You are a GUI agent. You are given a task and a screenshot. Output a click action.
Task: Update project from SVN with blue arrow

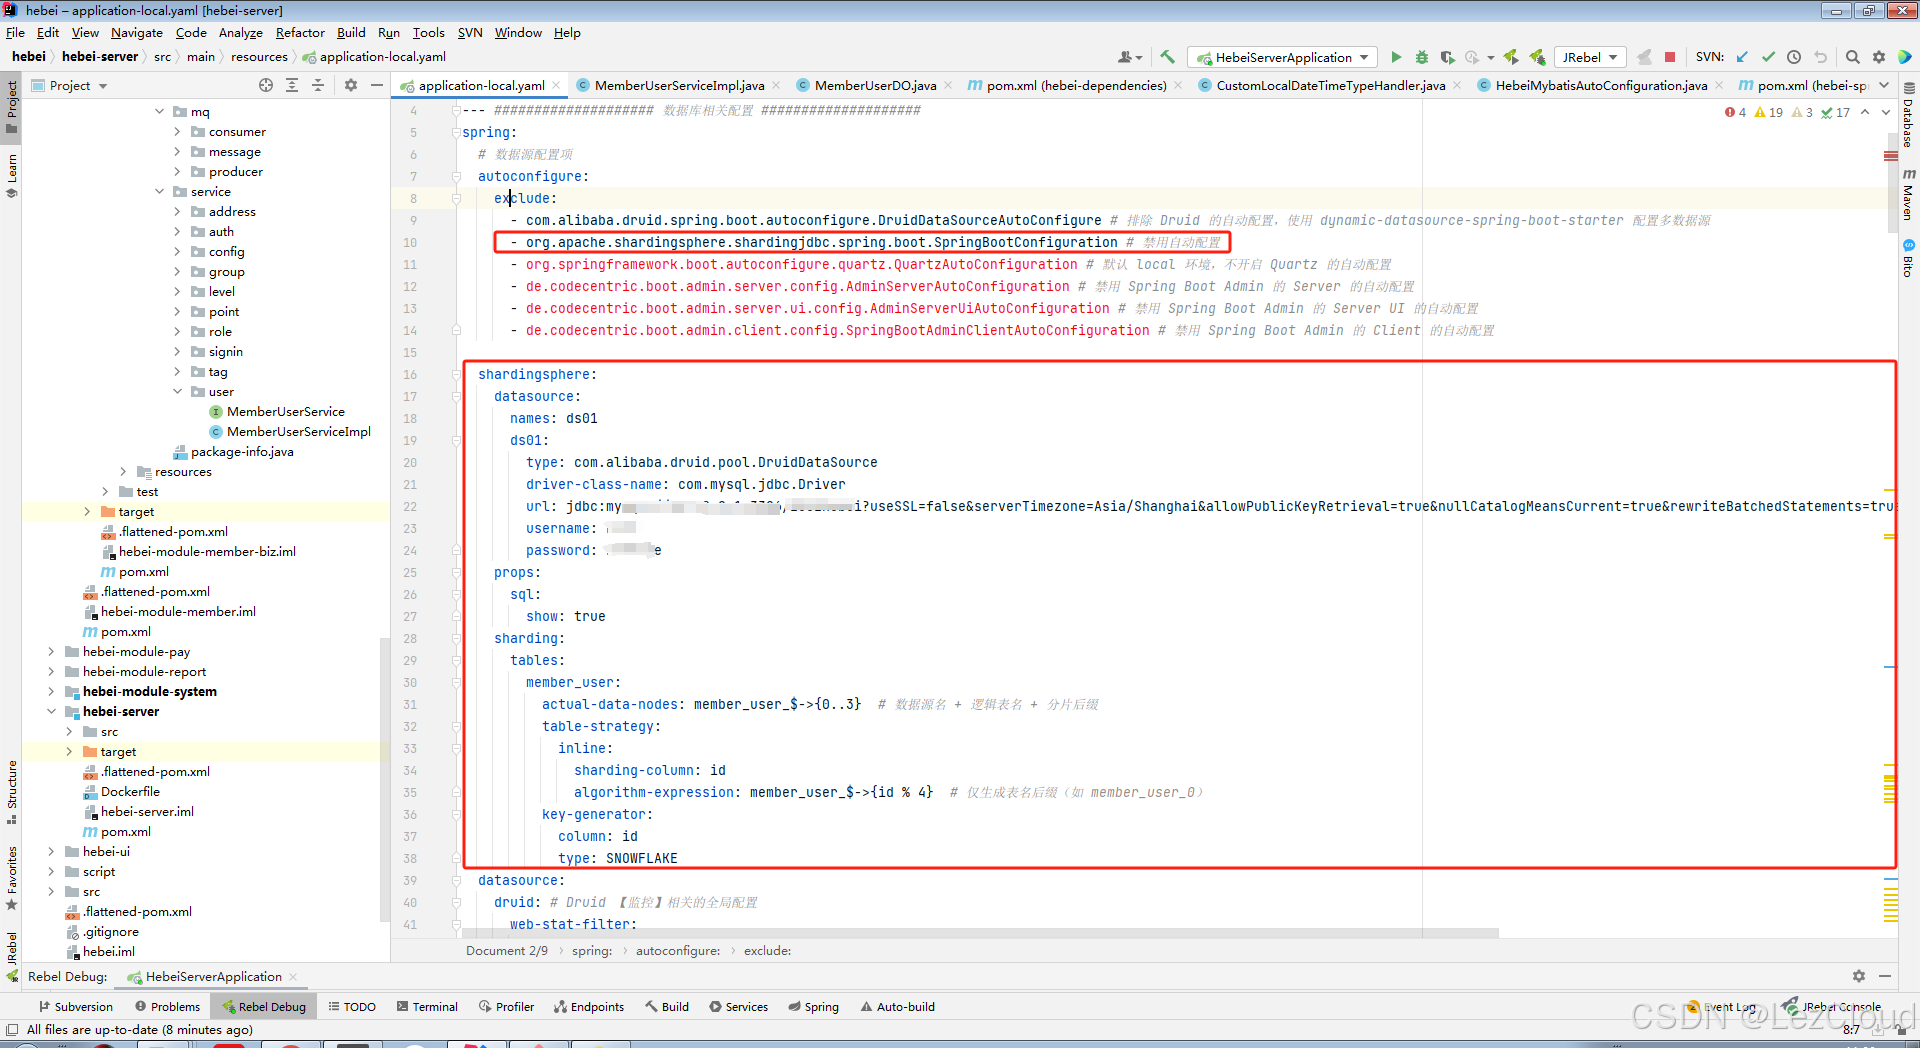pyautogui.click(x=1742, y=57)
